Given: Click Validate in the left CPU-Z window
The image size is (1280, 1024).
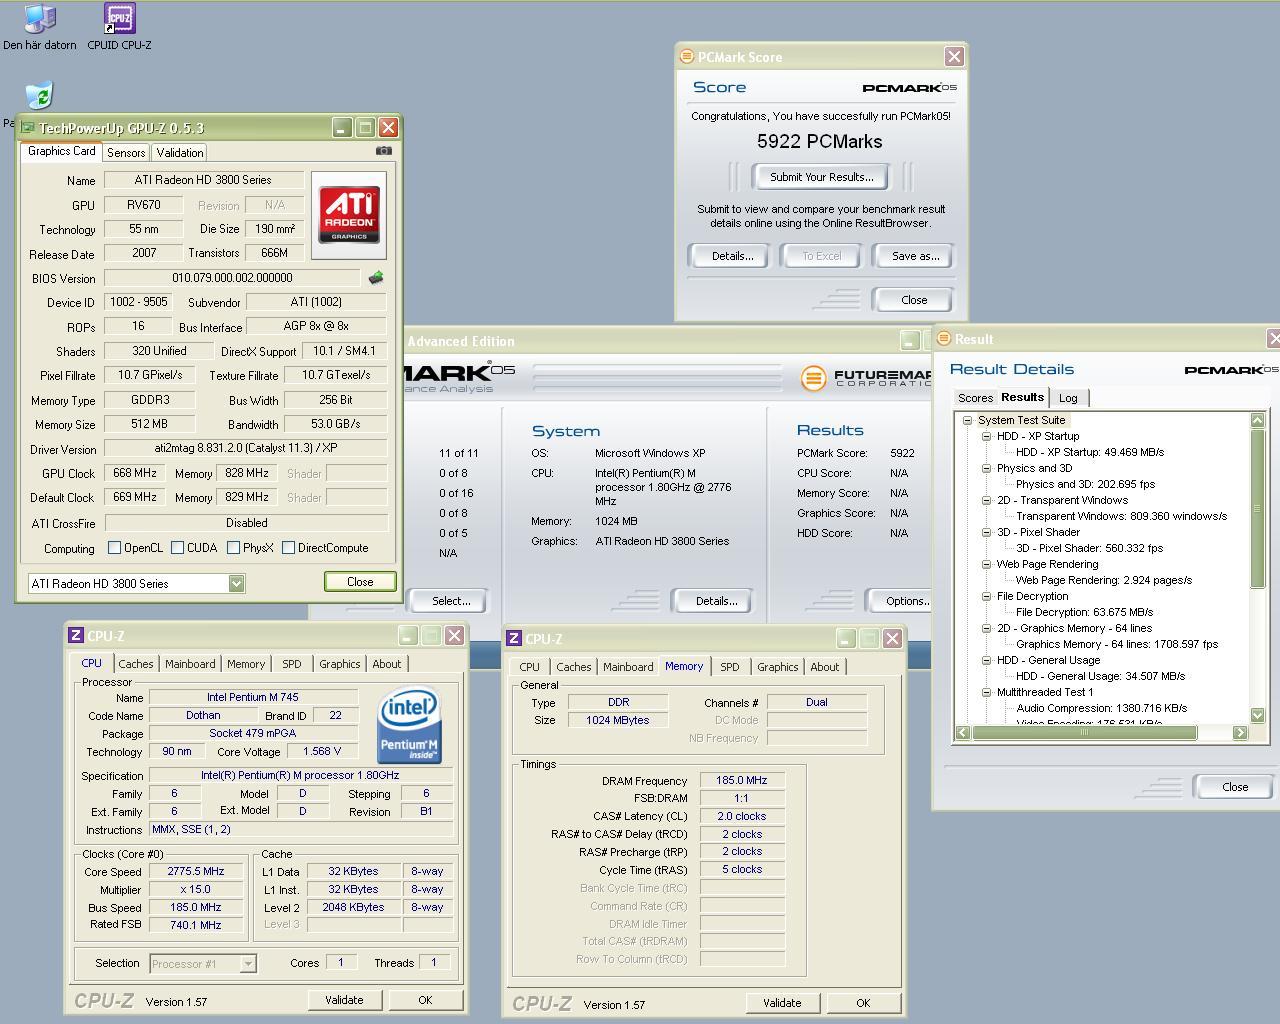Looking at the screenshot, I should pos(344,1000).
